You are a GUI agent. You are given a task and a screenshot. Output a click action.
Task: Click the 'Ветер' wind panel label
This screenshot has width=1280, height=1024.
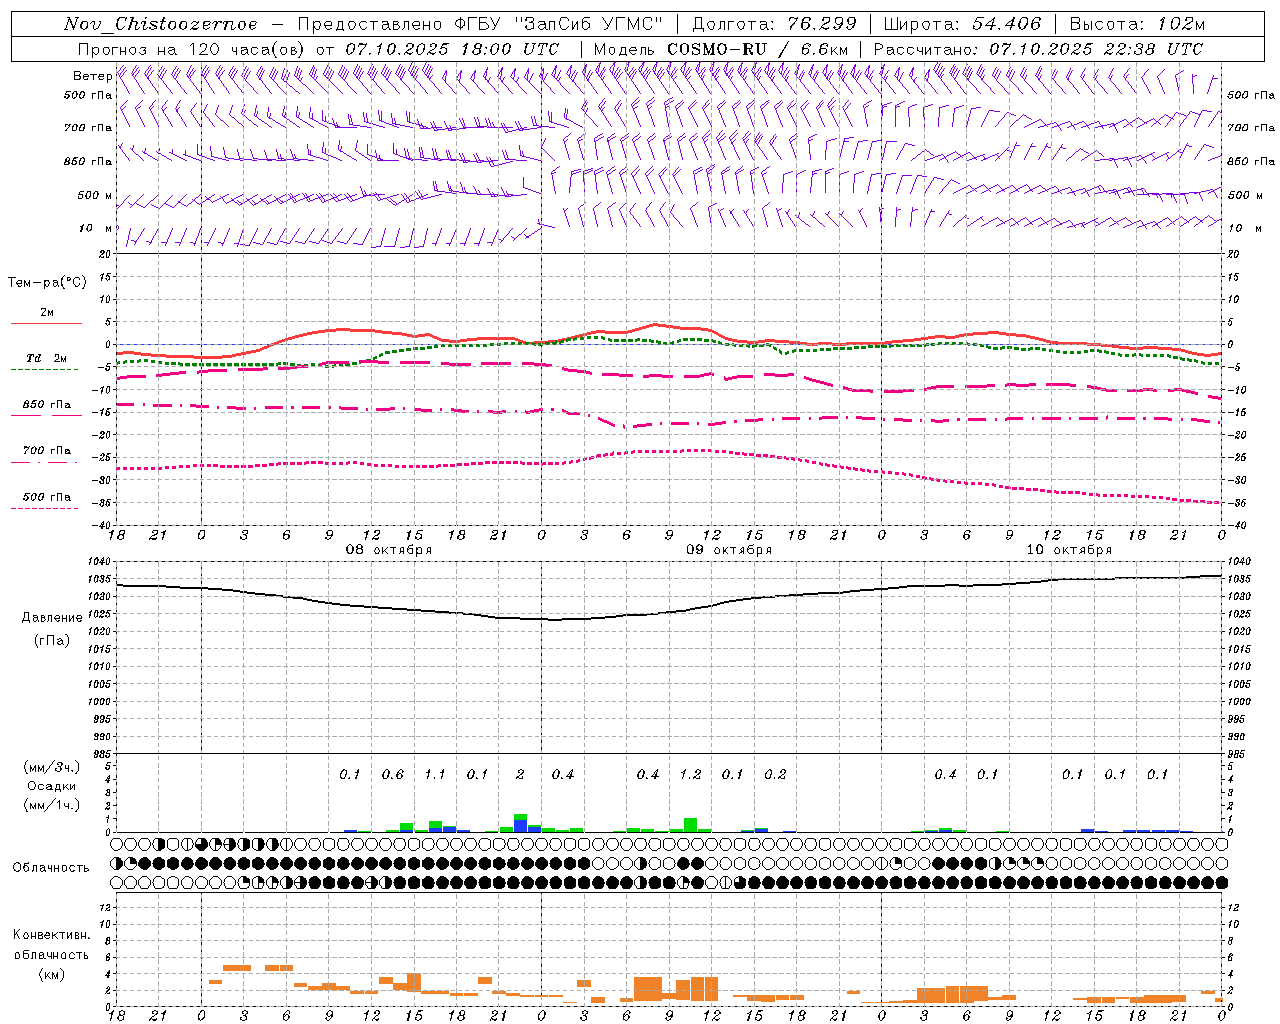92,76
